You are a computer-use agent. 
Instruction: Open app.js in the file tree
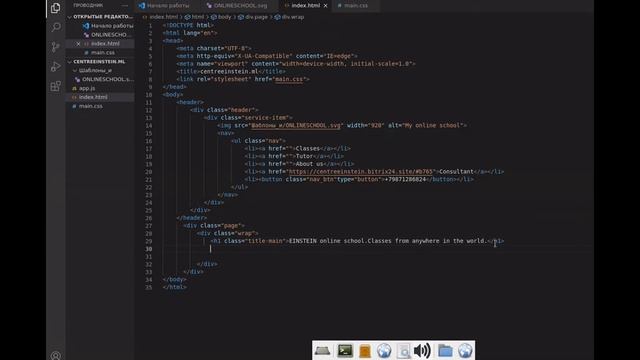point(87,88)
